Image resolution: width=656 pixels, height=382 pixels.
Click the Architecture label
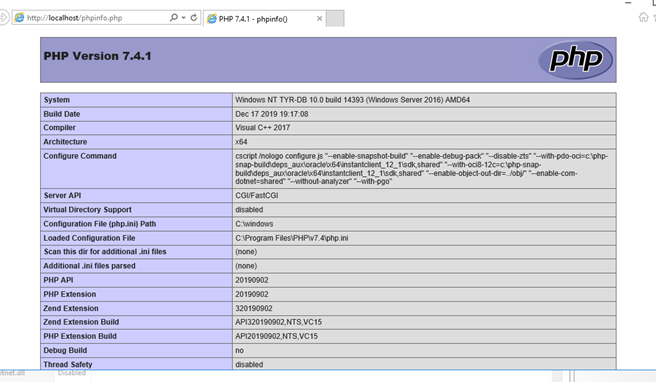click(65, 142)
